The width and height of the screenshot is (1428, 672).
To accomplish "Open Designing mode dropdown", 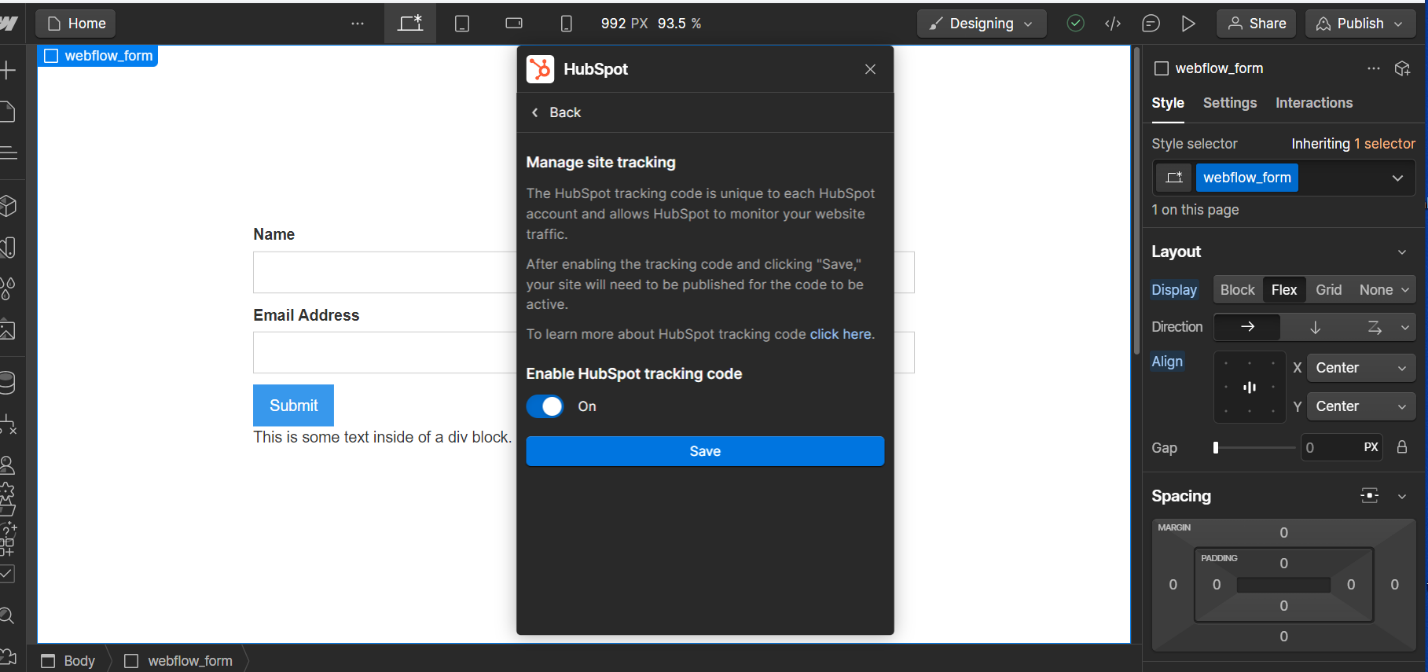I will (x=982, y=23).
